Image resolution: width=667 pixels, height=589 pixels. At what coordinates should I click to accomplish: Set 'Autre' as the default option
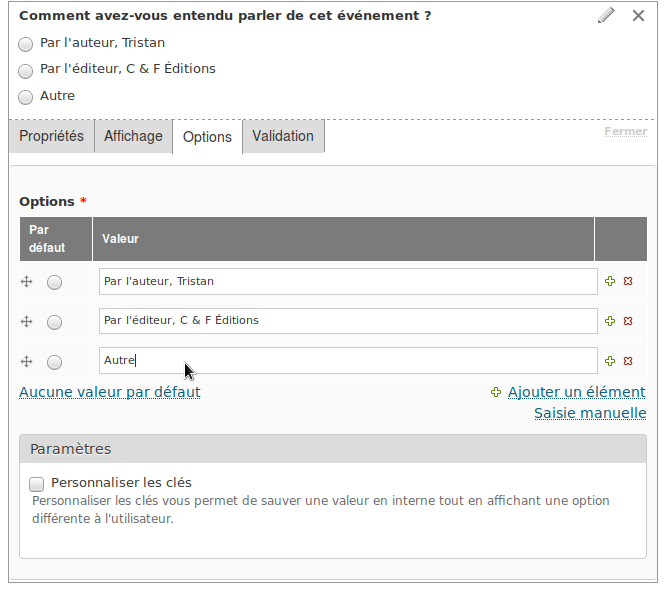(x=54, y=362)
